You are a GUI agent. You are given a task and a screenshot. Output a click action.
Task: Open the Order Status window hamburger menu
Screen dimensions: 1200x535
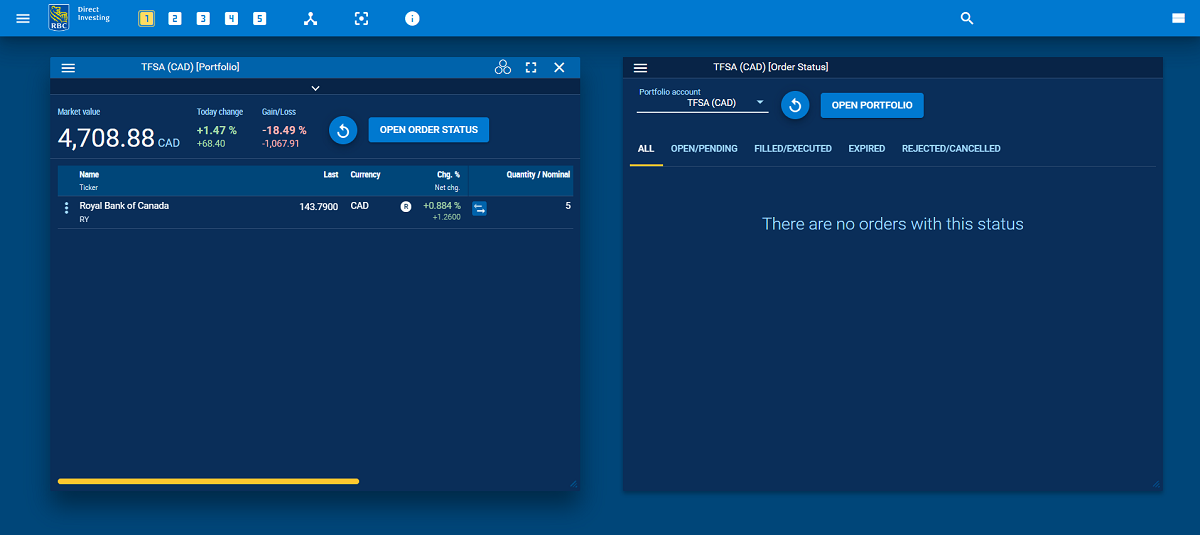click(641, 68)
